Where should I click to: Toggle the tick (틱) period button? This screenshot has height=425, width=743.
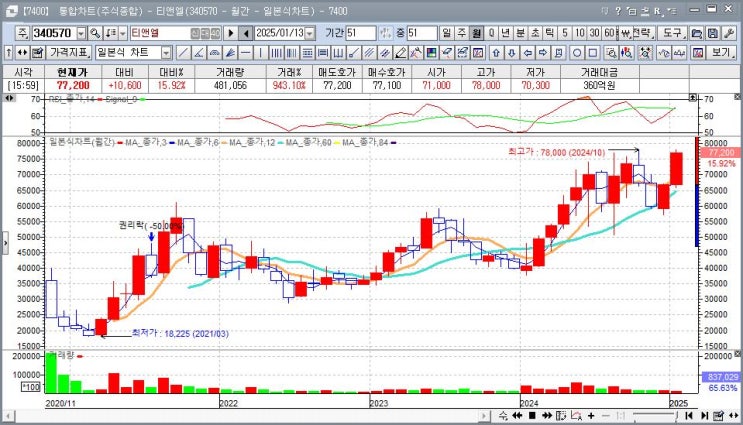550,33
